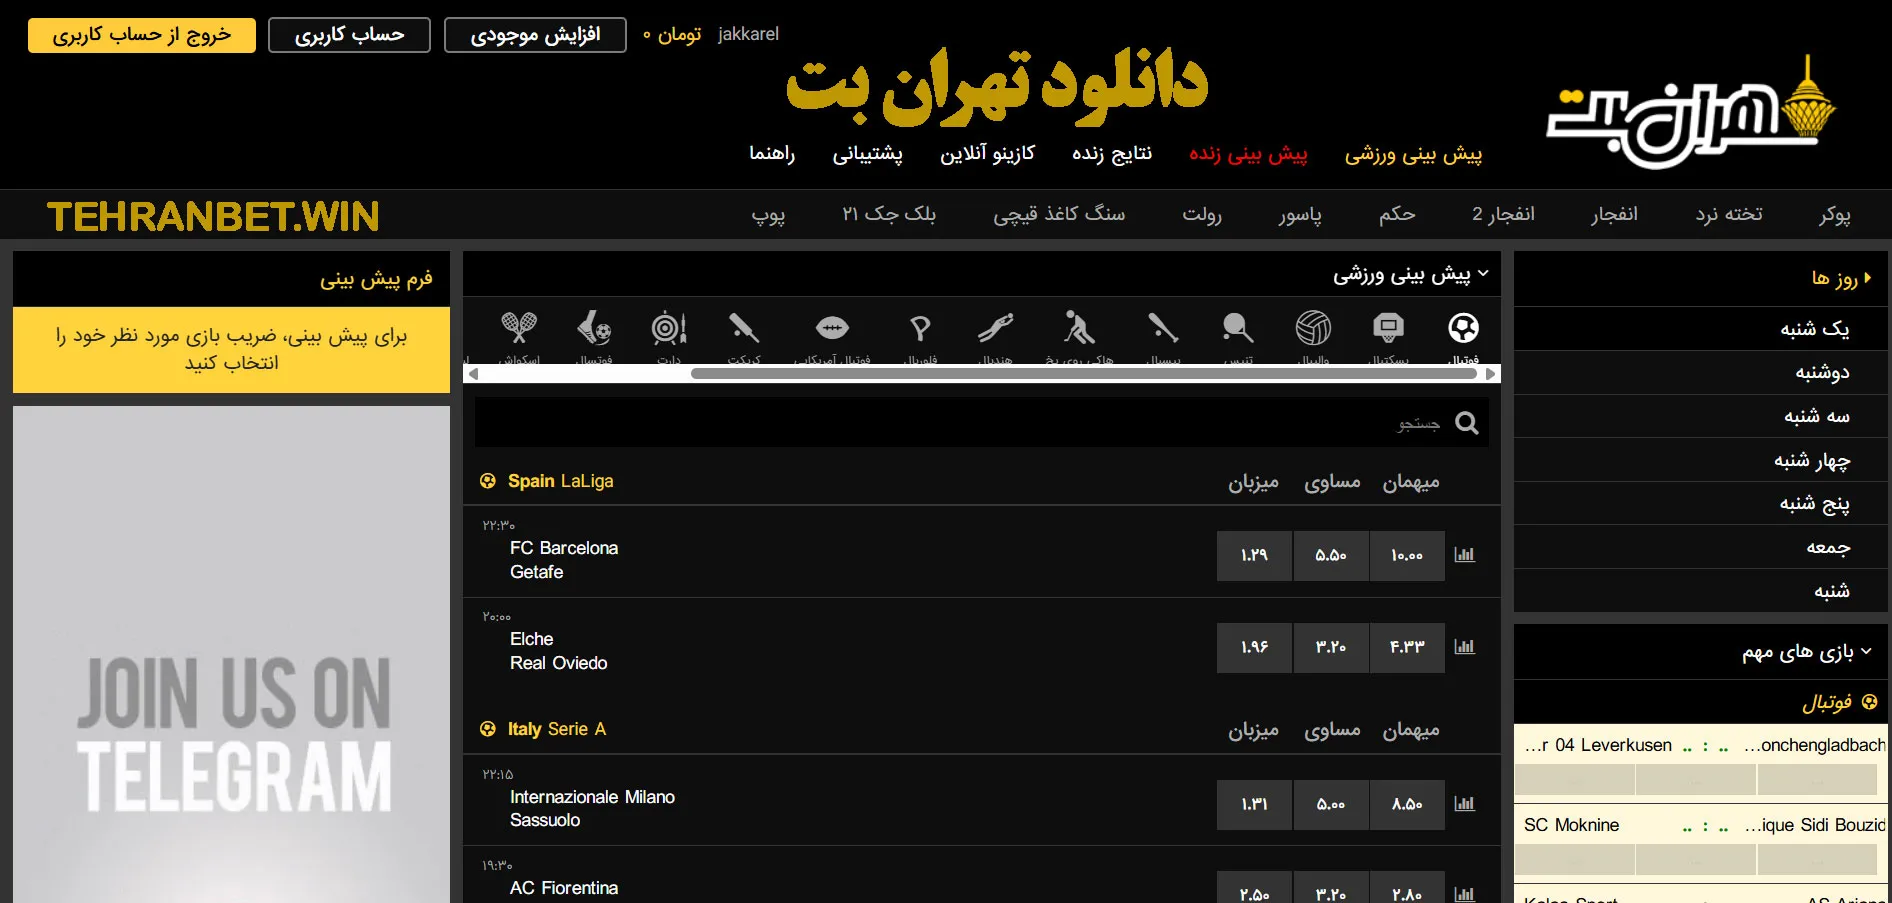Select the basketball sport icon
The image size is (1892, 903).
1388,328
